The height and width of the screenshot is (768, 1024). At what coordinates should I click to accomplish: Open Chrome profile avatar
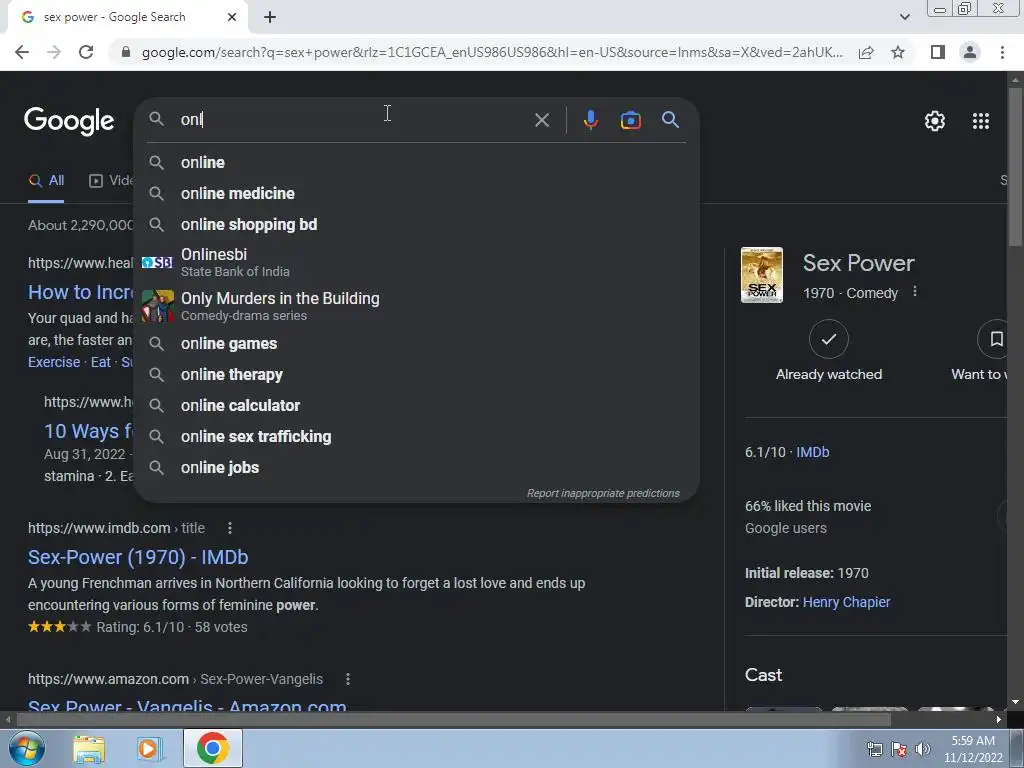tap(970, 52)
